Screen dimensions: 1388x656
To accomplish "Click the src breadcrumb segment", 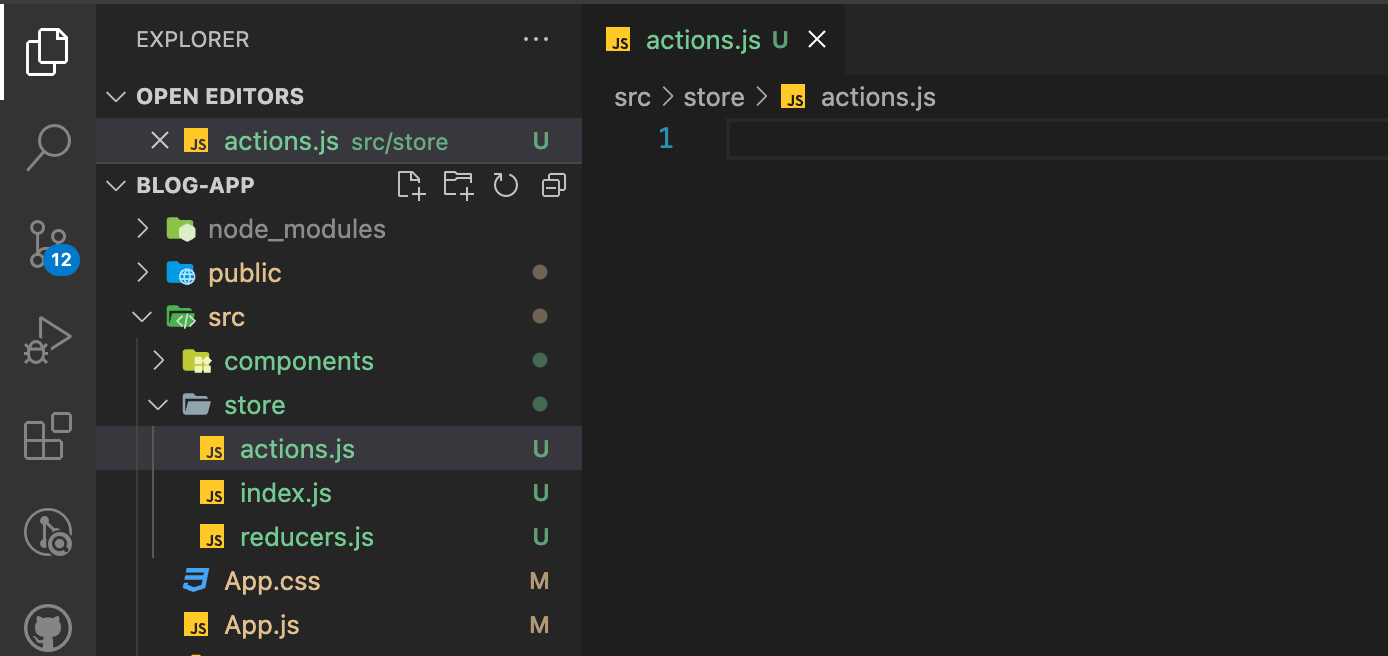I will (x=632, y=97).
